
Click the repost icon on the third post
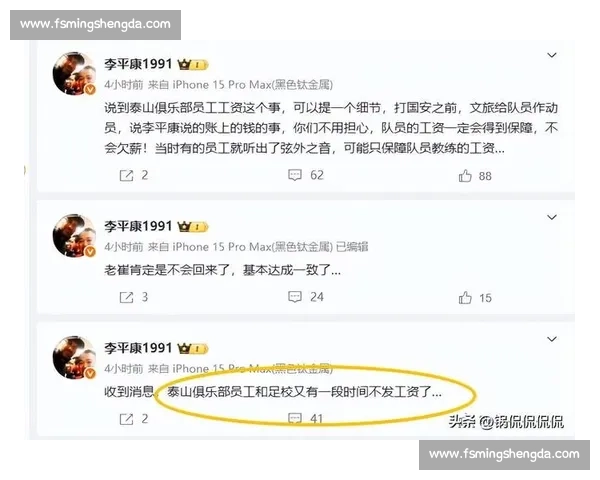click(126, 419)
